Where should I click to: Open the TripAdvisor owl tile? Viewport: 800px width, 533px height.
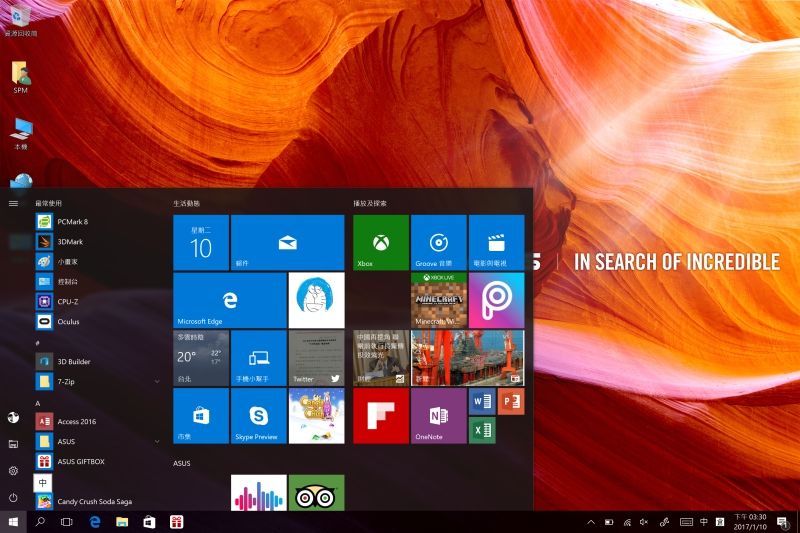316,493
